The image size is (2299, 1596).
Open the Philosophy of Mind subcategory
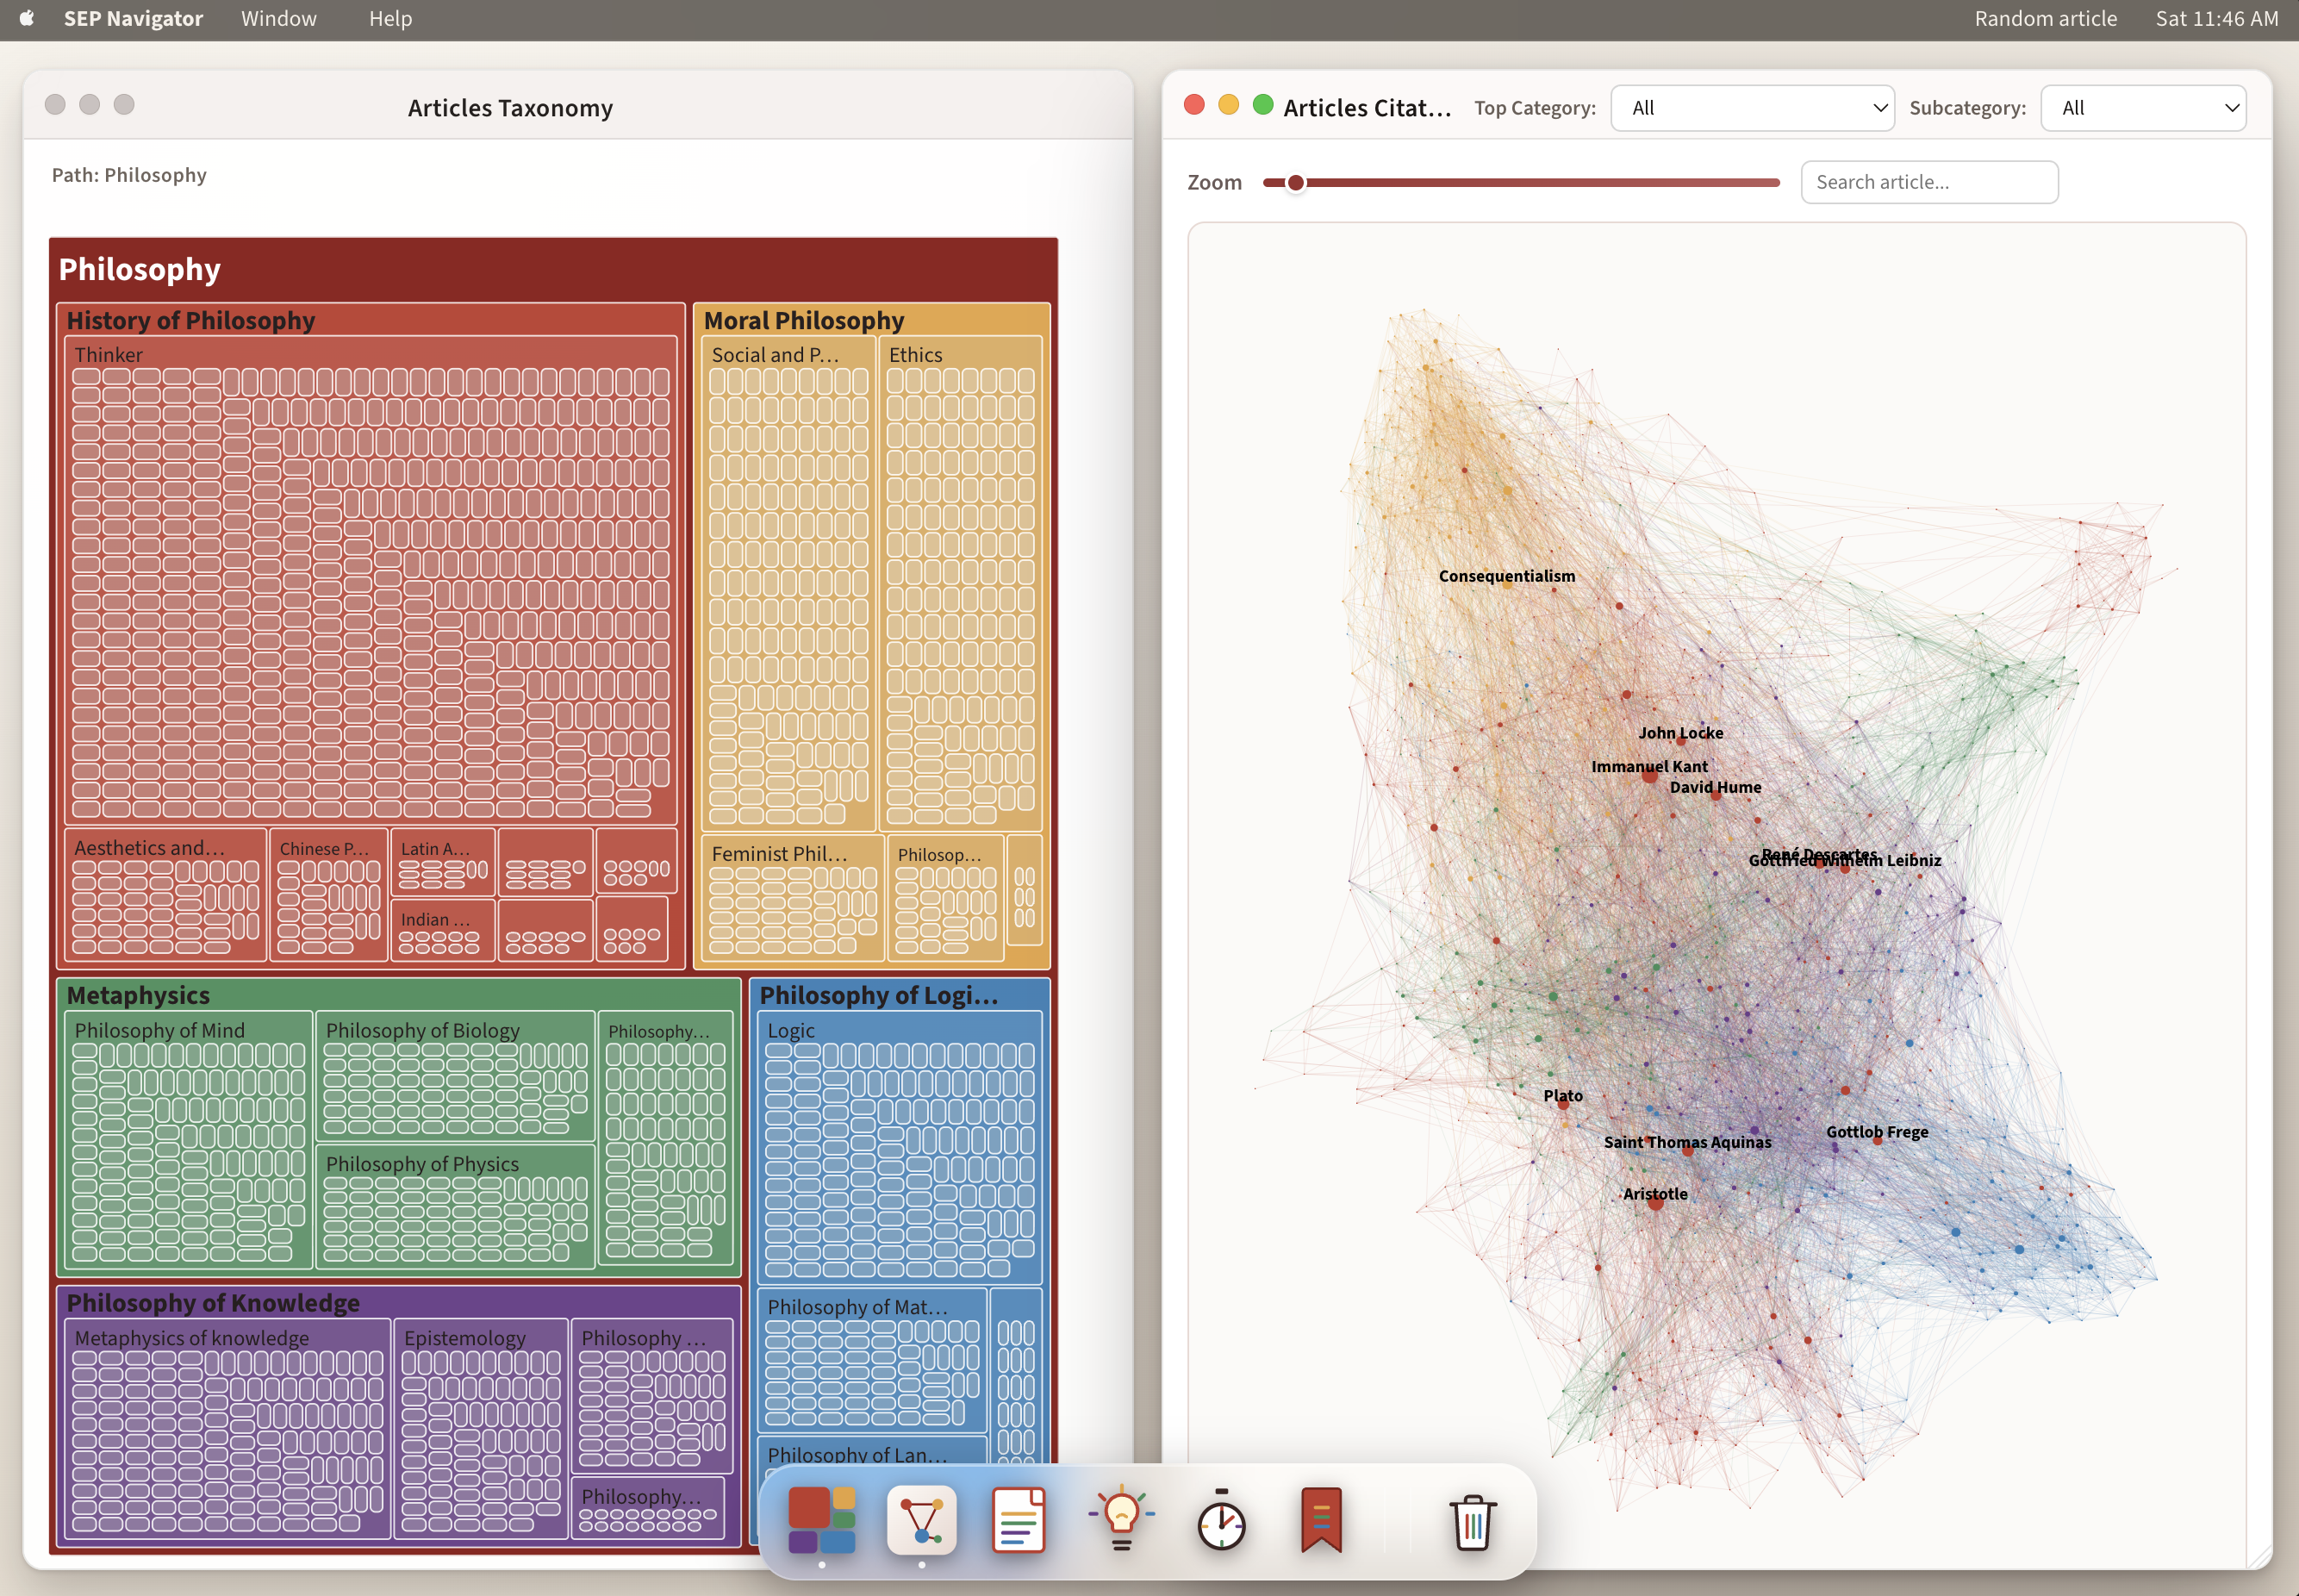tap(159, 1030)
